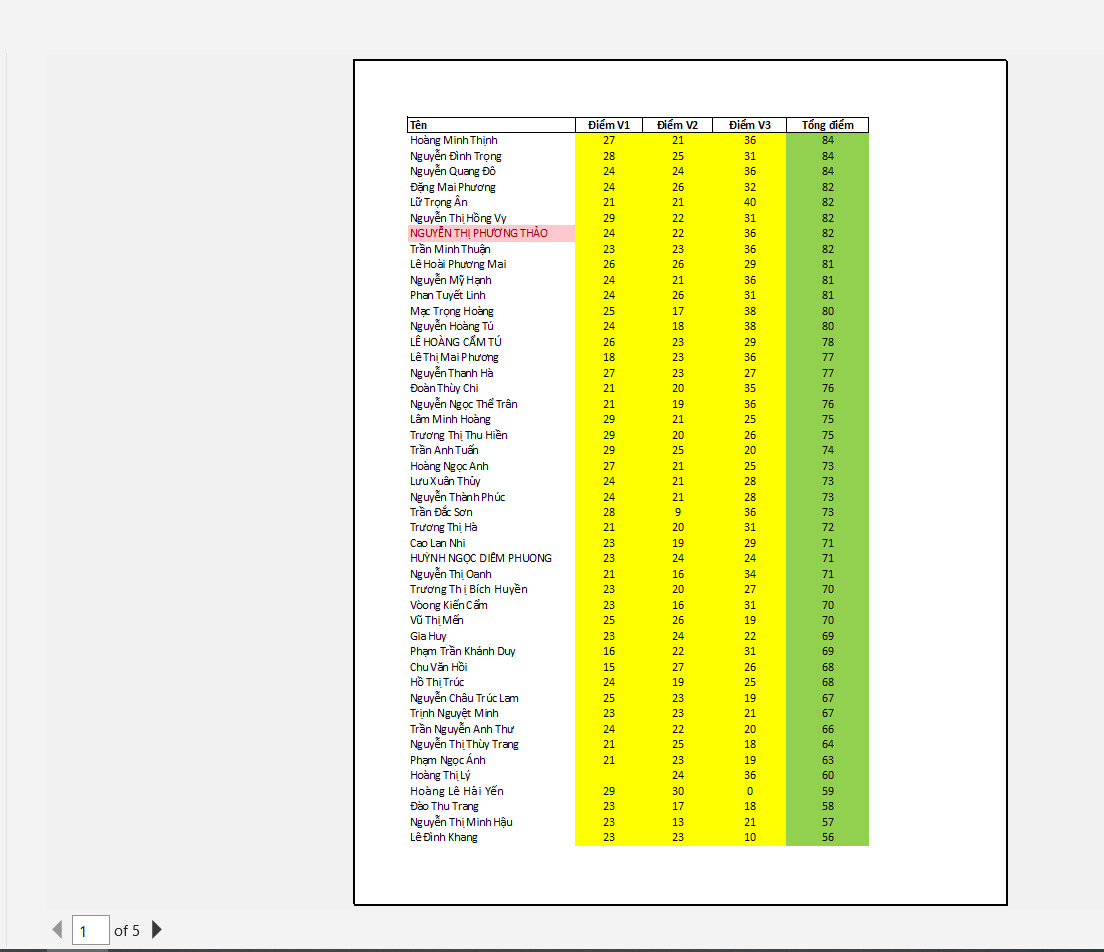Select the name 'Nguyễn Thị Oanh'
1104x952 pixels.
point(451,574)
